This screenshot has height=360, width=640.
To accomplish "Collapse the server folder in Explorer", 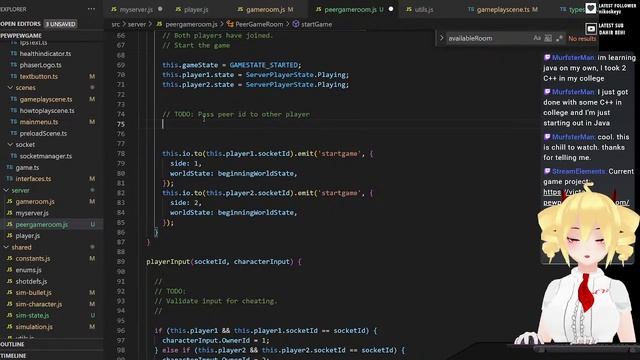I will tap(20, 191).
